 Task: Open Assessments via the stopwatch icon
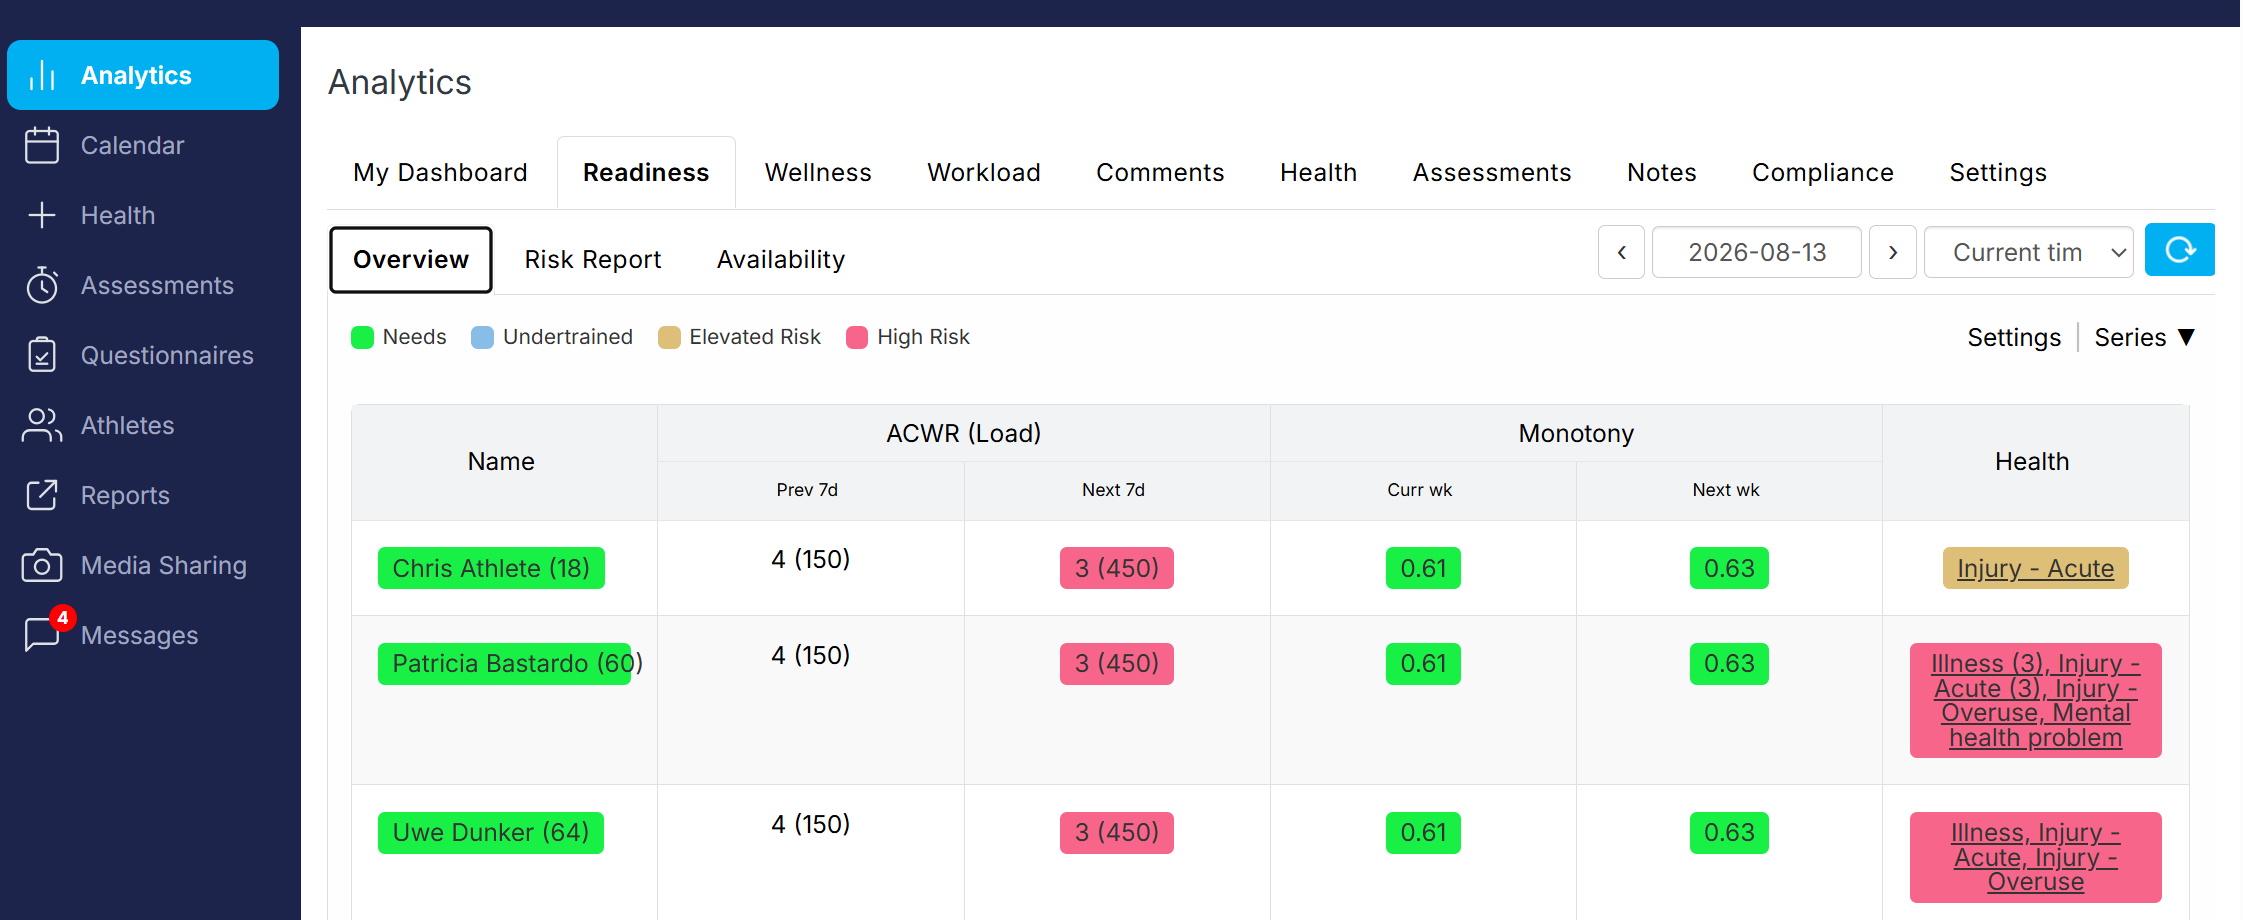tap(42, 285)
